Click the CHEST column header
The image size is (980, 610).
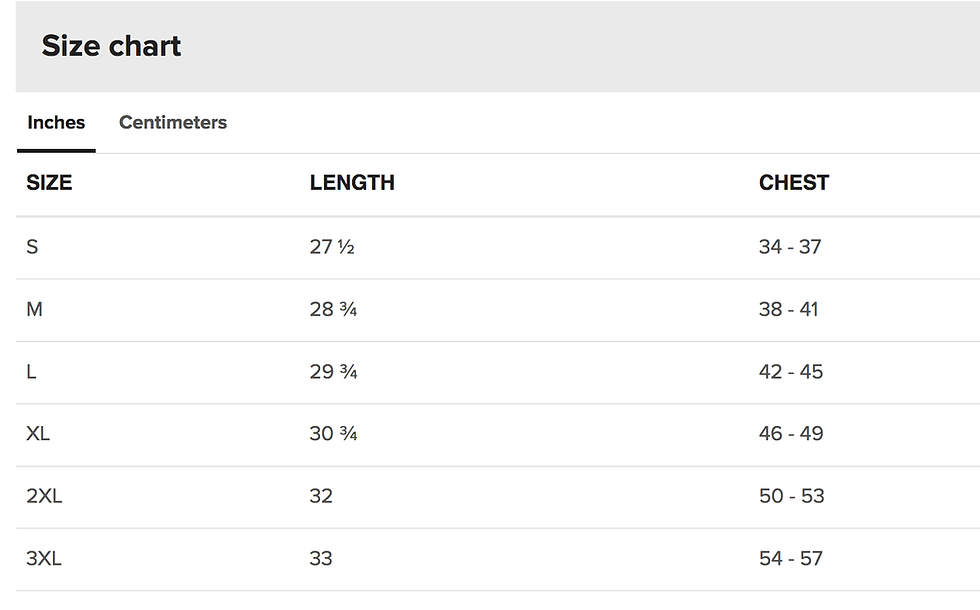tap(794, 183)
